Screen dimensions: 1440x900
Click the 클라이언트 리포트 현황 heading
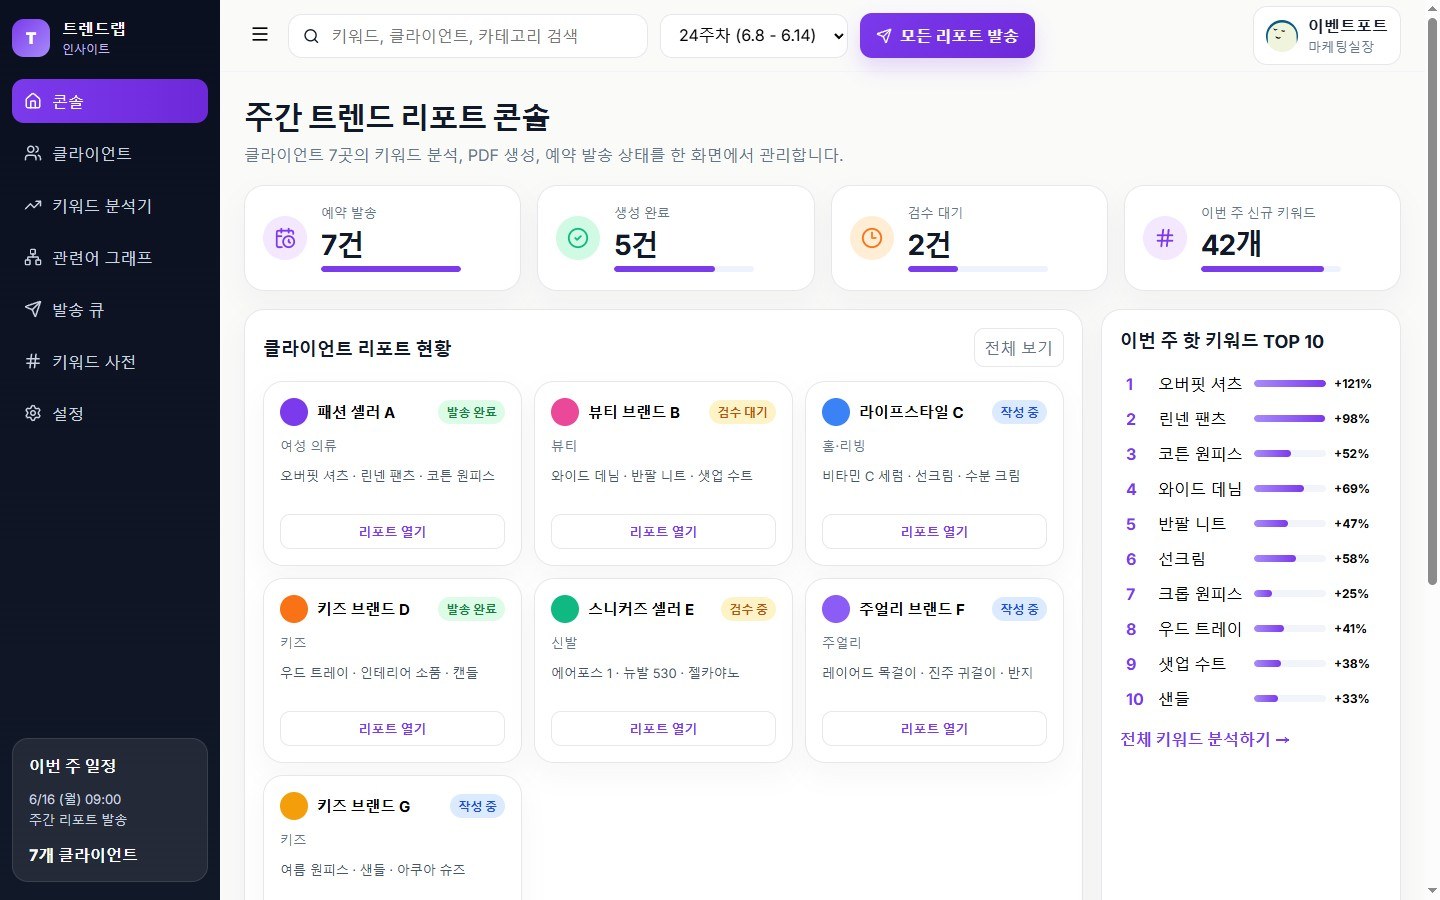point(357,348)
